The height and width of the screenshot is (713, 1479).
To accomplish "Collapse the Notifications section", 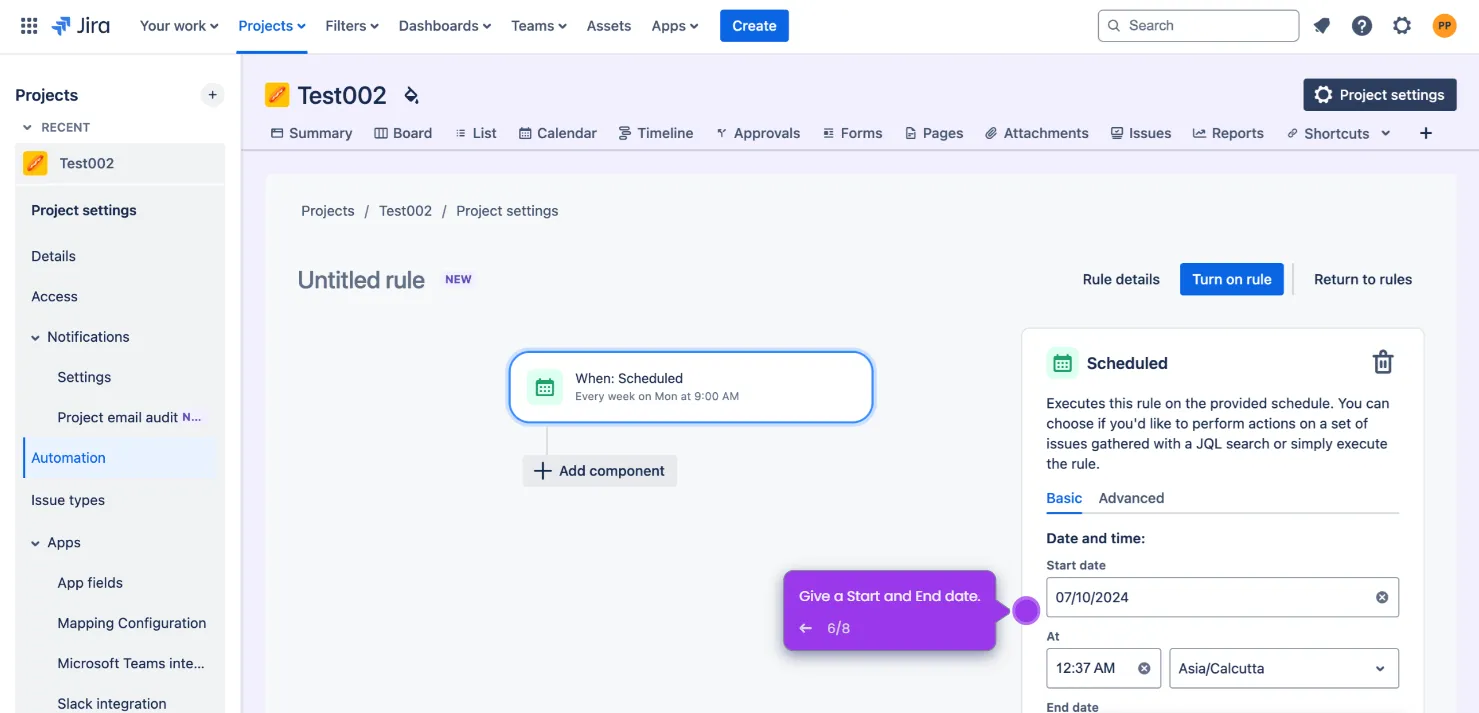I will pos(36,336).
